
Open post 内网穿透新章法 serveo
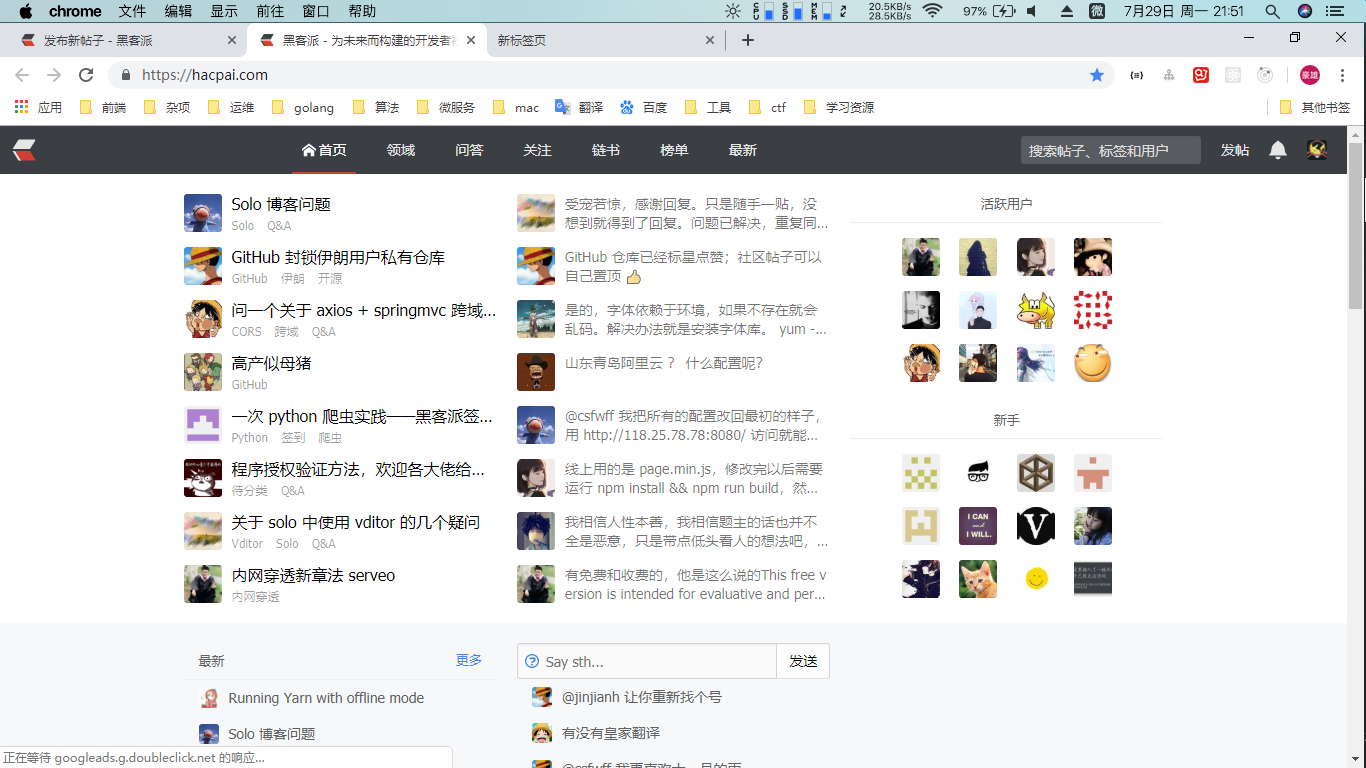313,575
